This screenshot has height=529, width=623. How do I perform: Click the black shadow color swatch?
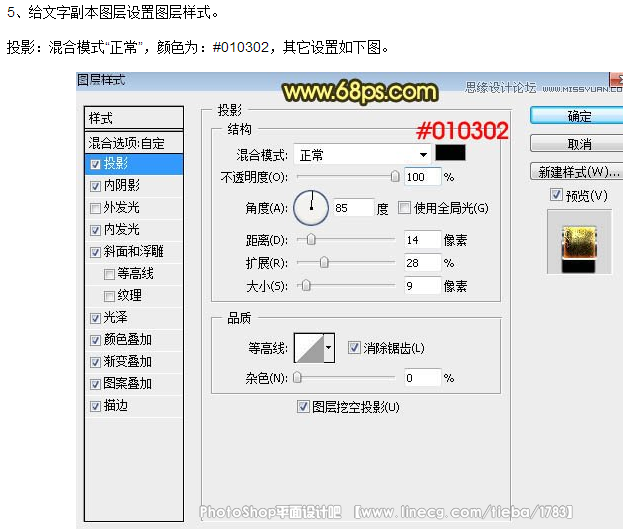click(x=450, y=154)
